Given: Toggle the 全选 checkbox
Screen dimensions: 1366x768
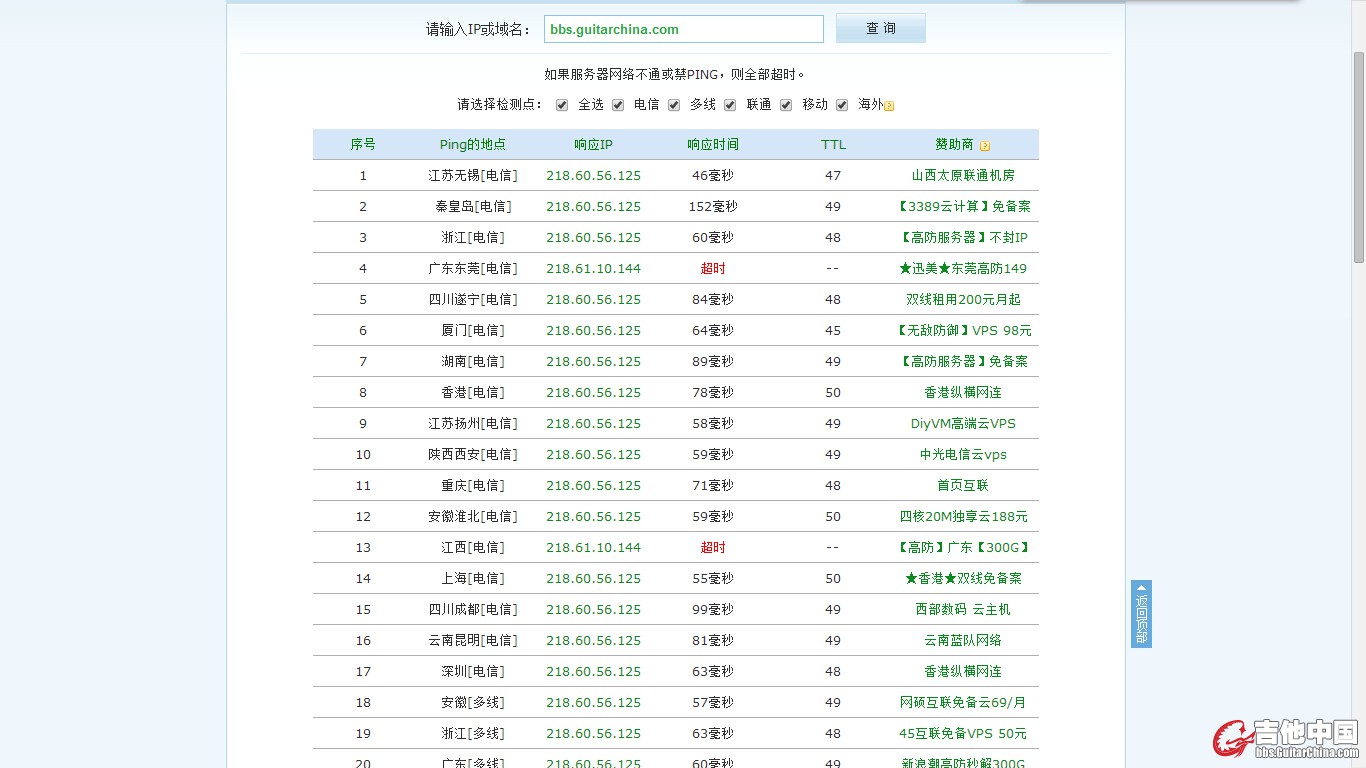Looking at the screenshot, I should [562, 105].
